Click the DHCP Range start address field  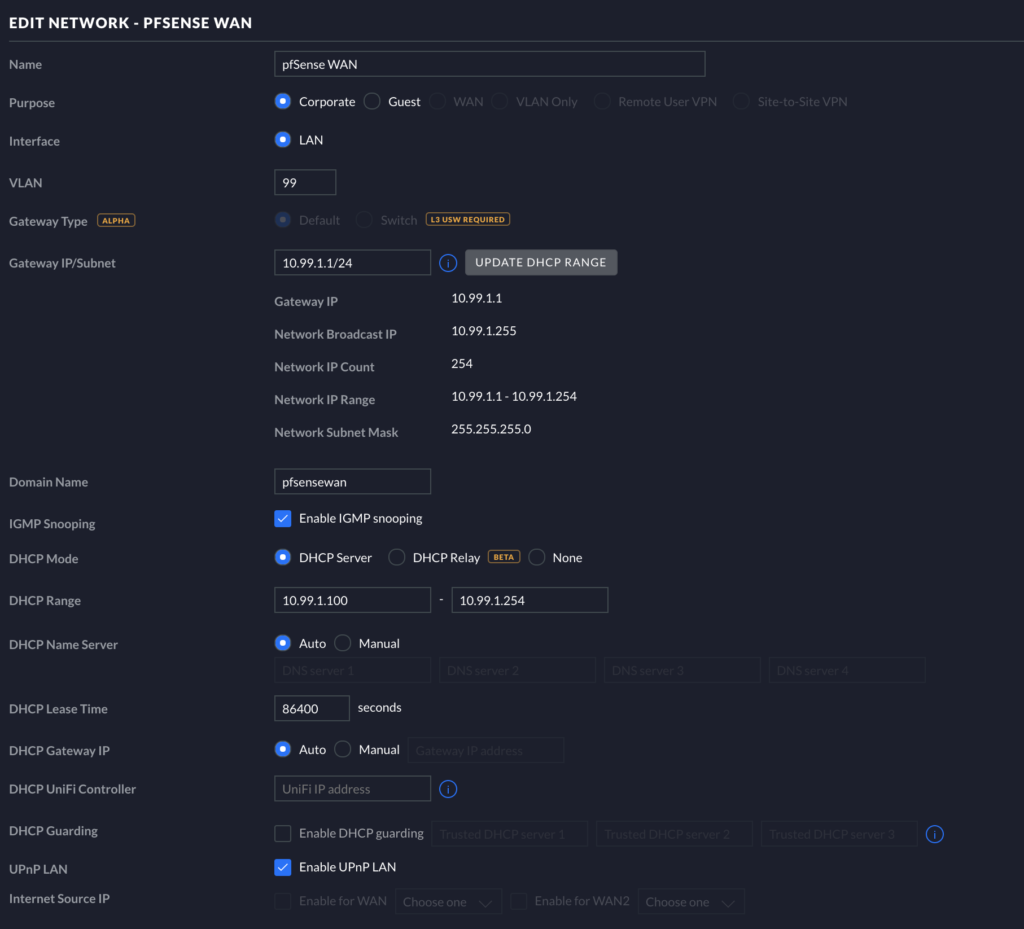pyautogui.click(x=352, y=600)
